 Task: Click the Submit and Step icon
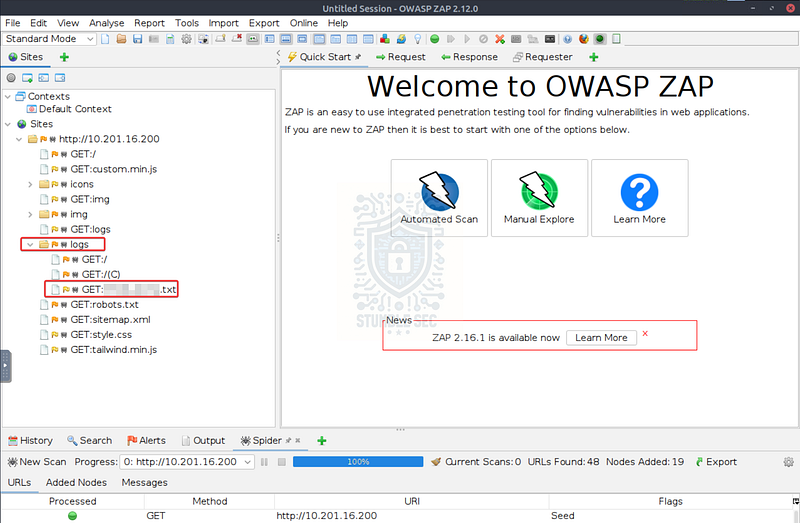[x=451, y=39]
